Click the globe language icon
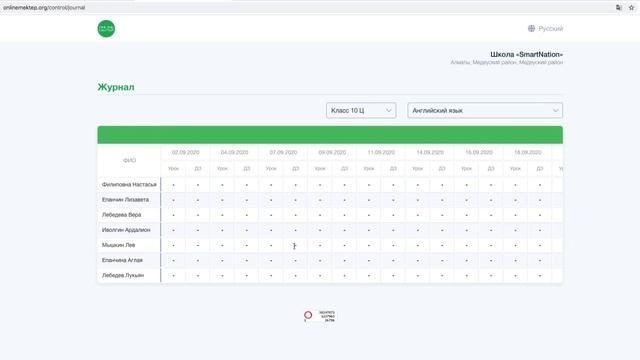The height and width of the screenshot is (360, 640). (531, 29)
